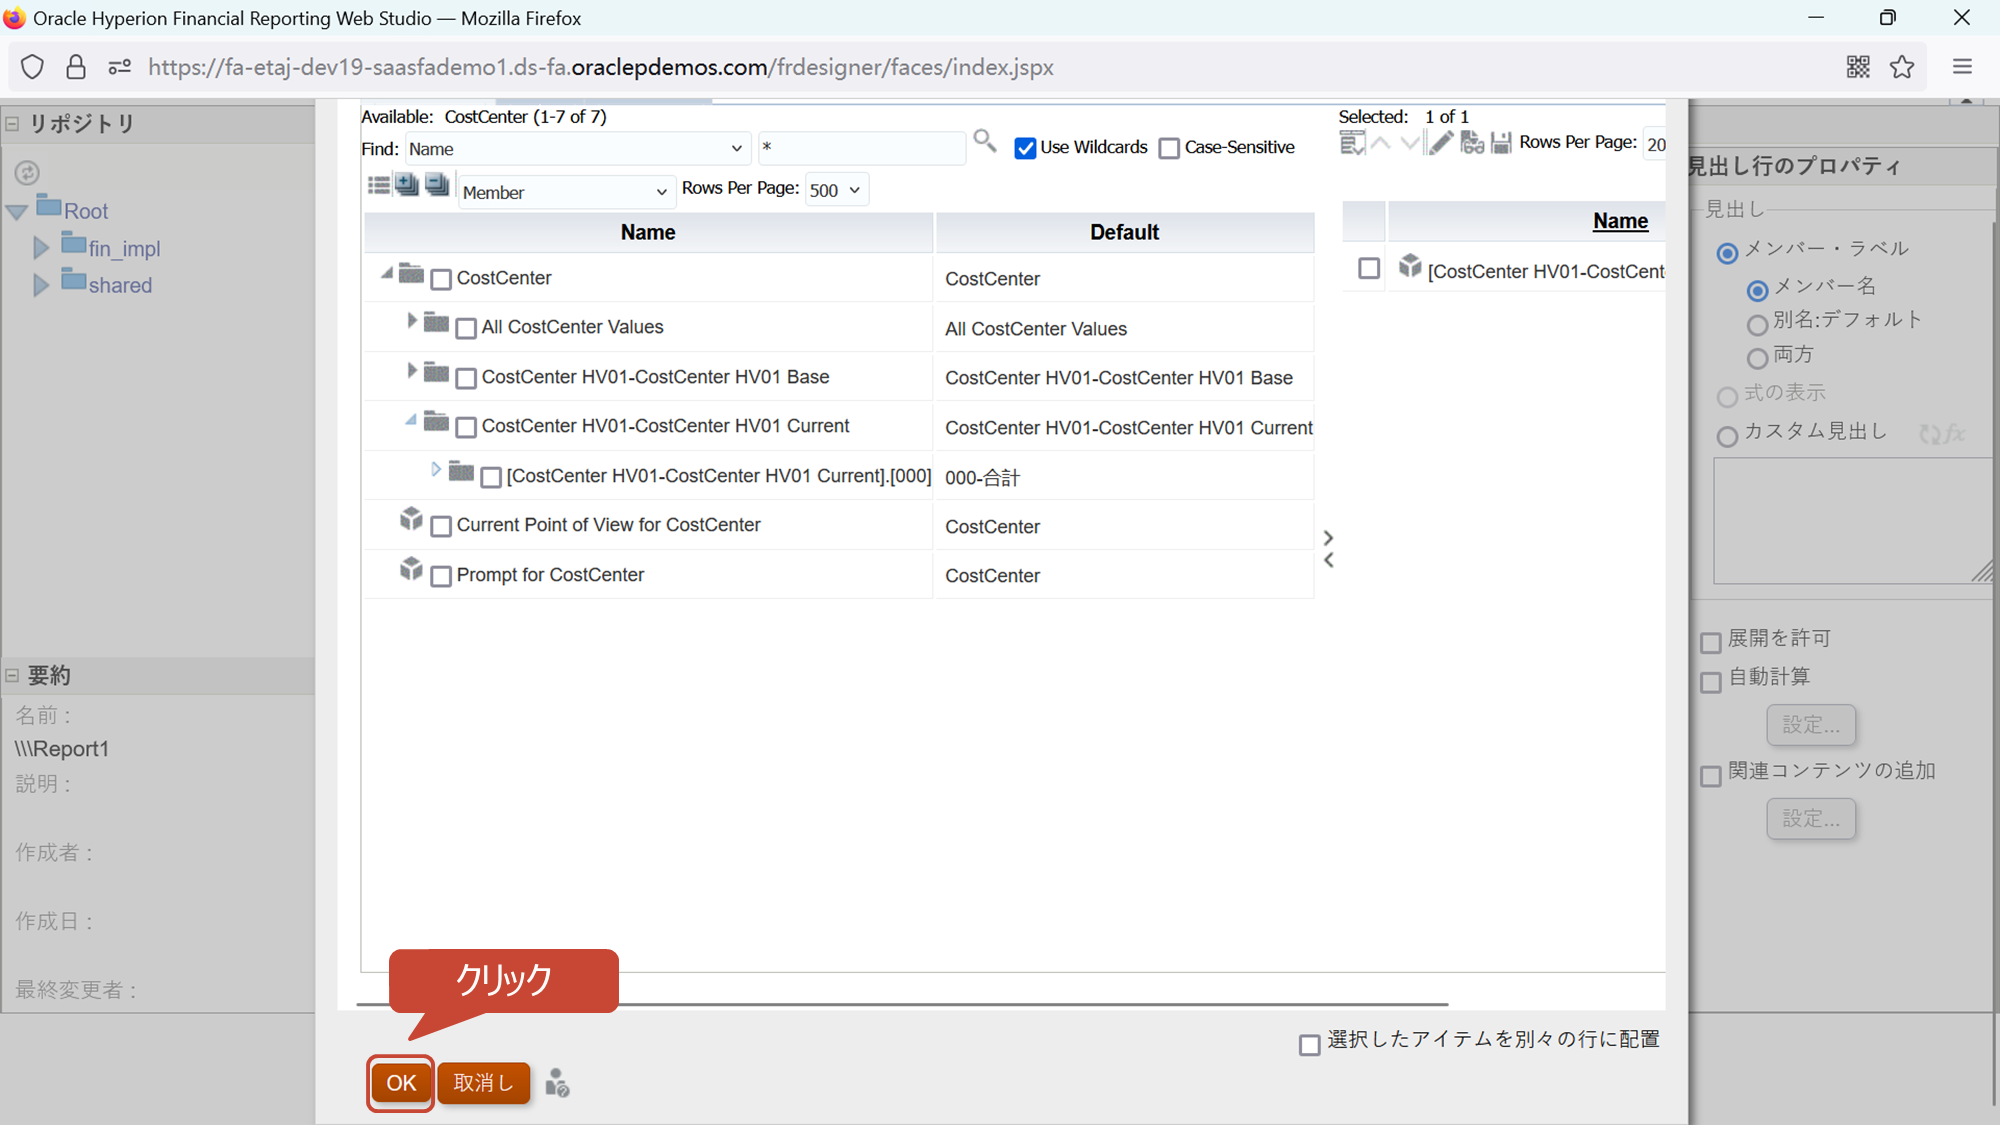Click the magnifier search icon beside Find
This screenshot has height=1125, width=2000.
click(x=984, y=142)
